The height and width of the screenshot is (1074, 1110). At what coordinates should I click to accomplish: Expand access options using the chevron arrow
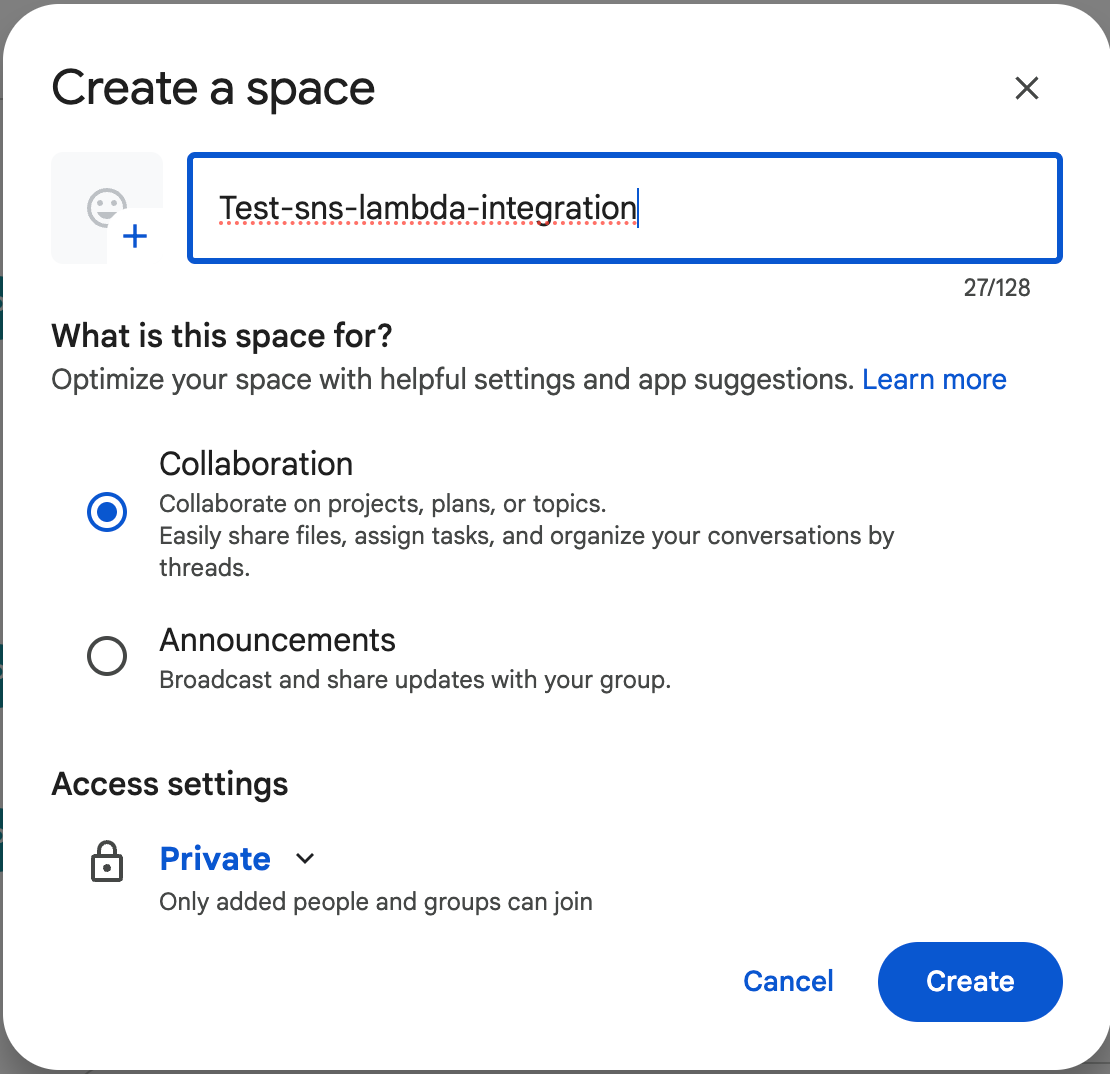(305, 859)
